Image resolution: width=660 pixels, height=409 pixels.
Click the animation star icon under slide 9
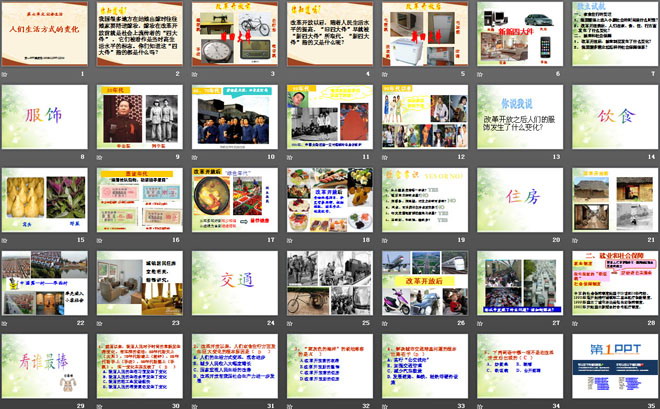click(100, 157)
